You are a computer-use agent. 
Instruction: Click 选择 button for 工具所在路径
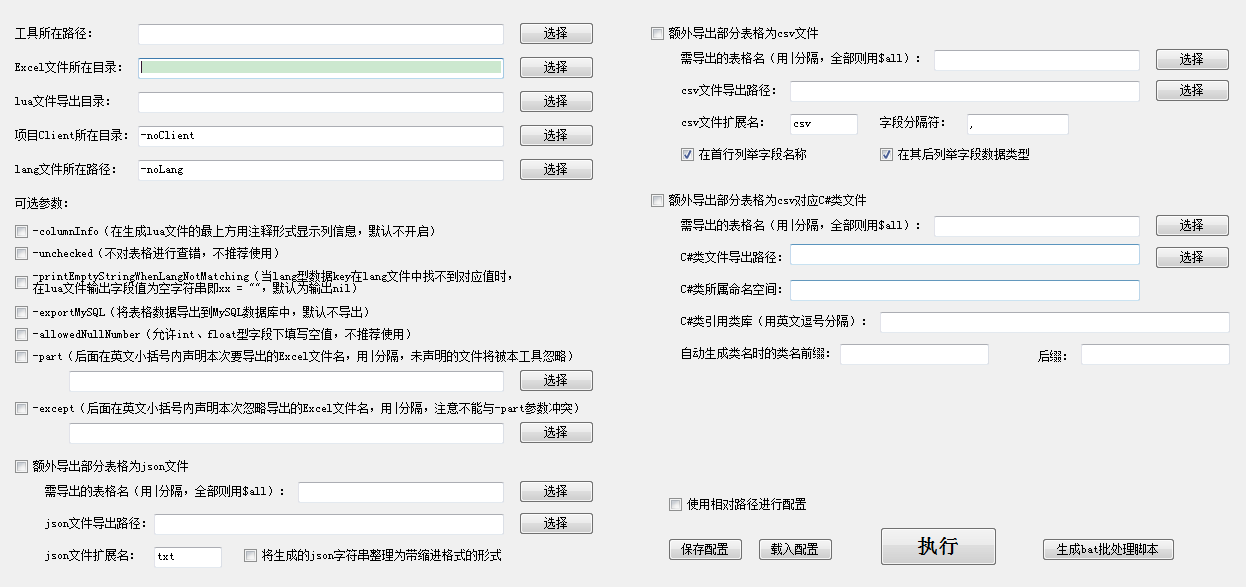pos(556,34)
